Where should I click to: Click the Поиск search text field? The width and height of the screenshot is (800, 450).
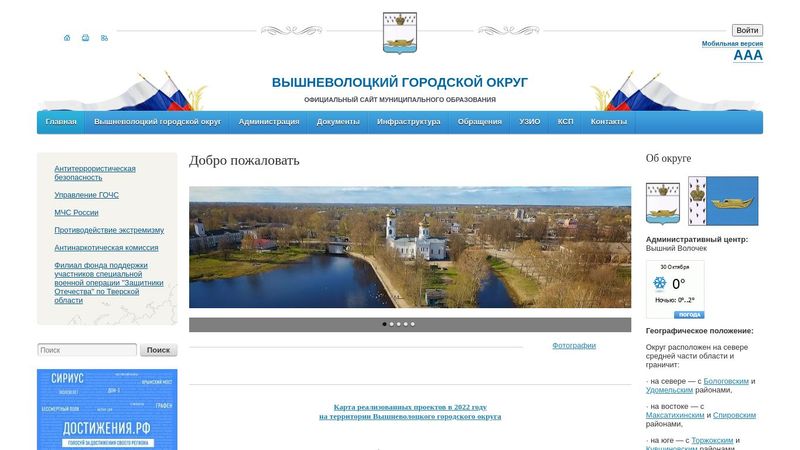87,350
